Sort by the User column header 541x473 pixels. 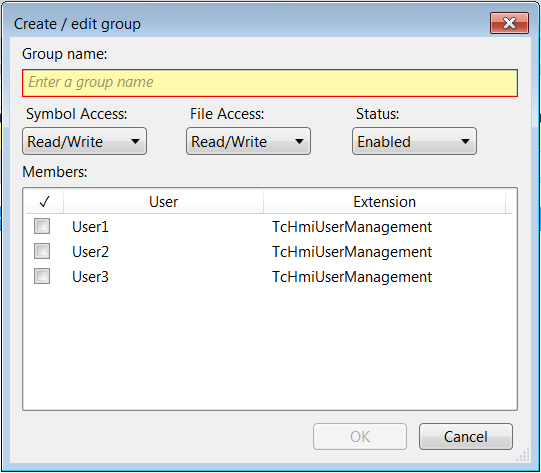point(164,201)
